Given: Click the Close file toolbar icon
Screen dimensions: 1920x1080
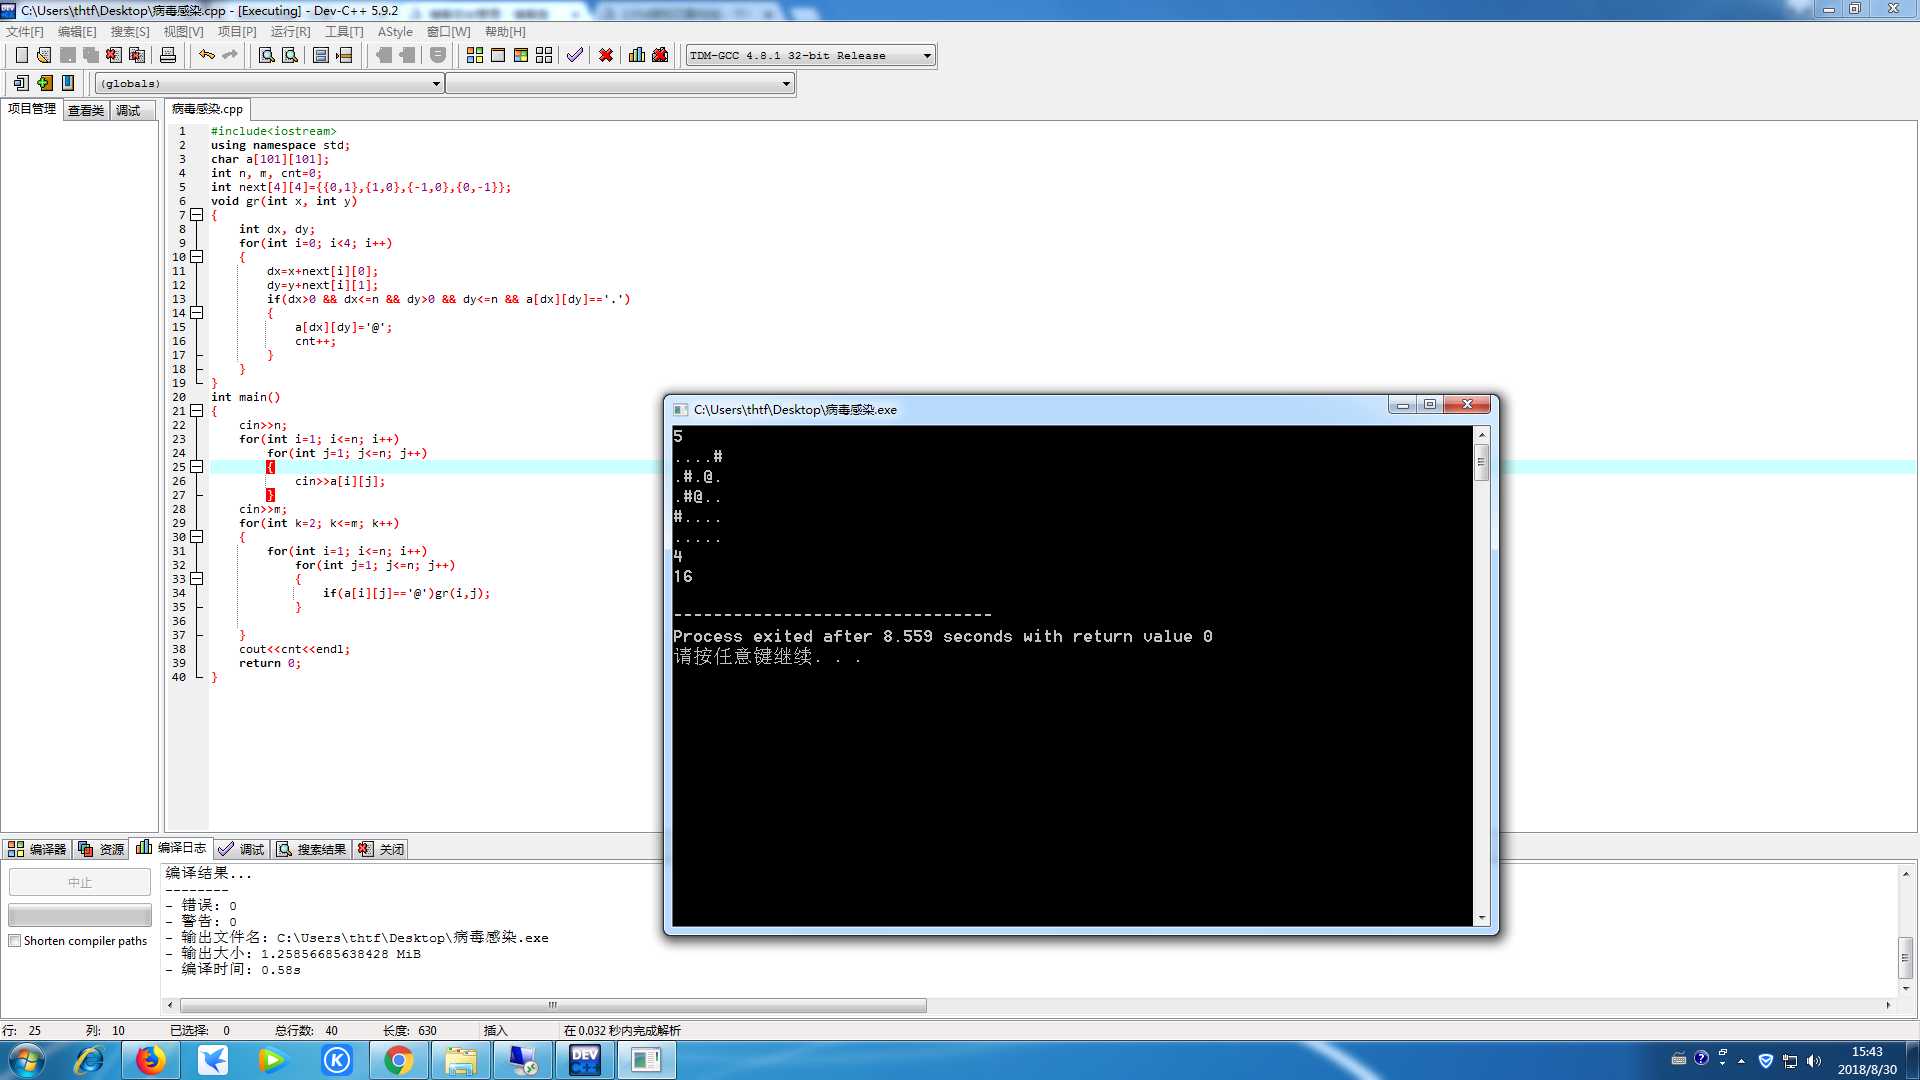Looking at the screenshot, I should pyautogui.click(x=114, y=55).
